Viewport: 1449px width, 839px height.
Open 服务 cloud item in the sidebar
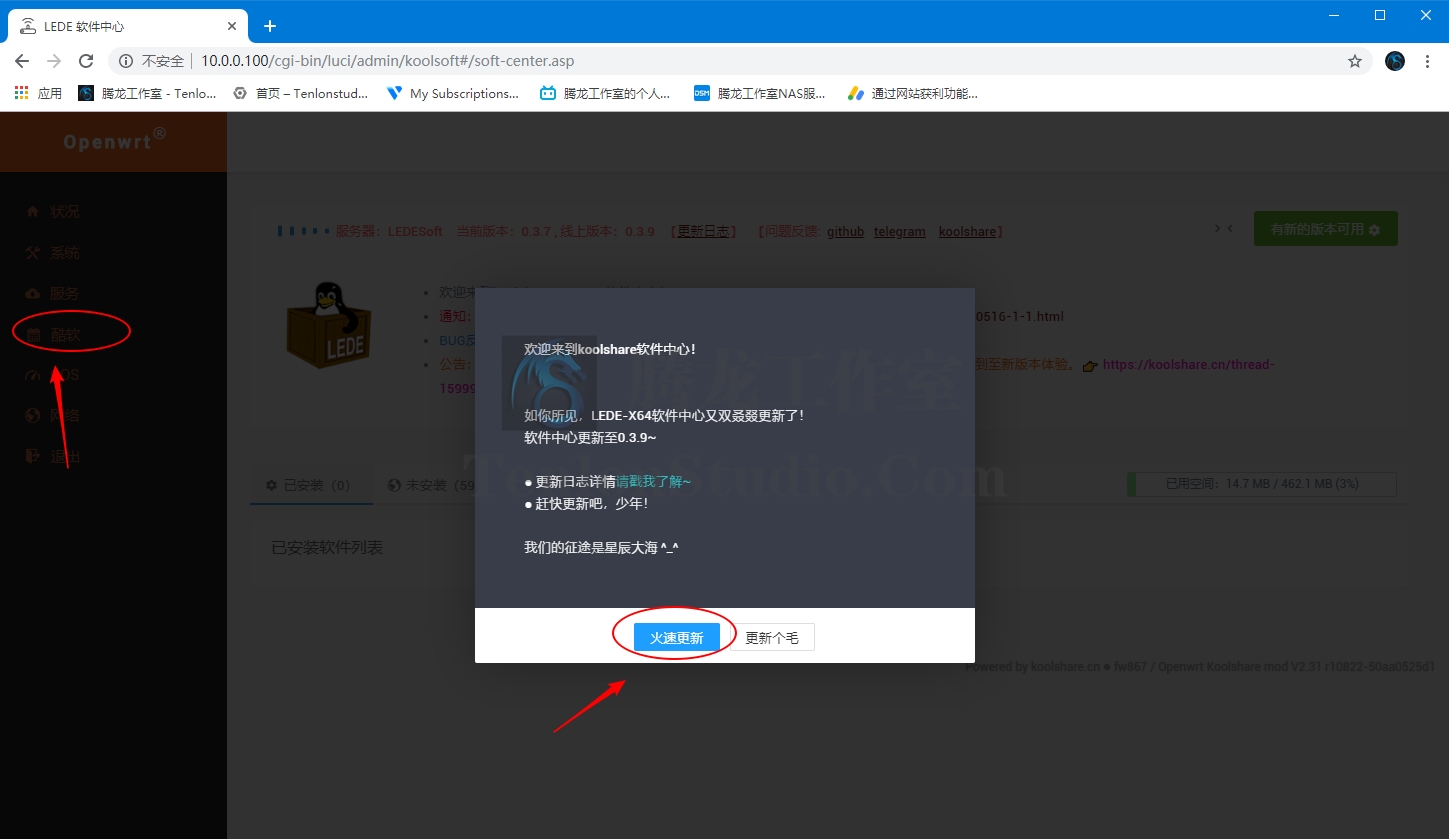(53, 294)
